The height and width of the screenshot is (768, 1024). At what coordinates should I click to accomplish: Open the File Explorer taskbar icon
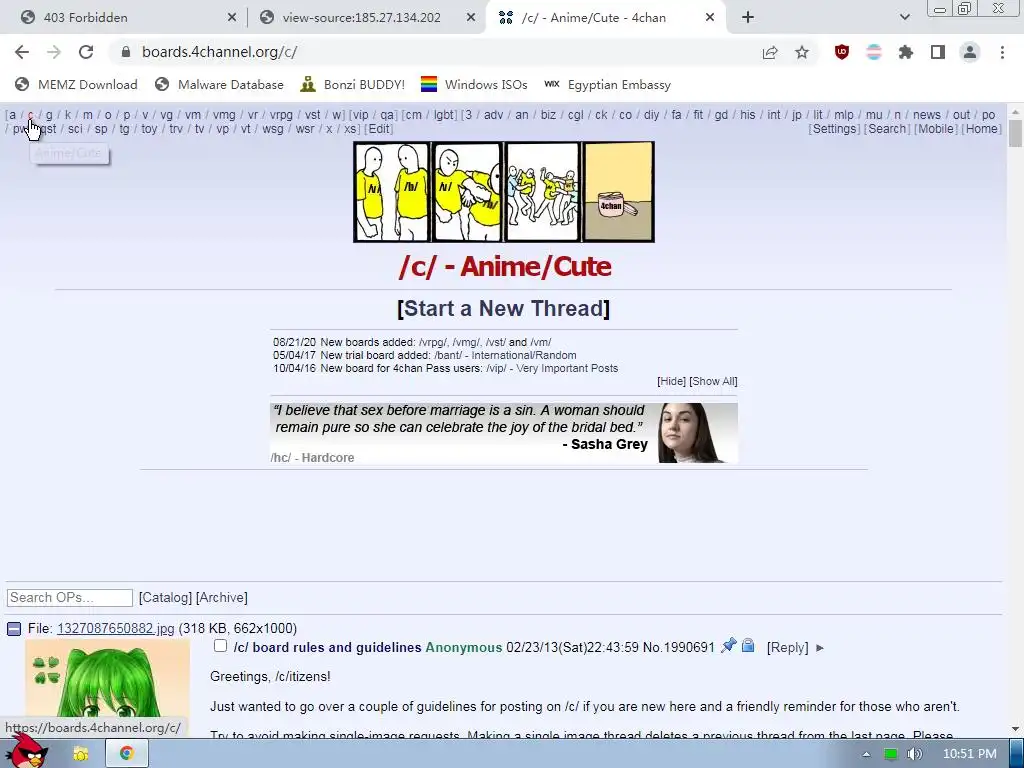pos(80,754)
